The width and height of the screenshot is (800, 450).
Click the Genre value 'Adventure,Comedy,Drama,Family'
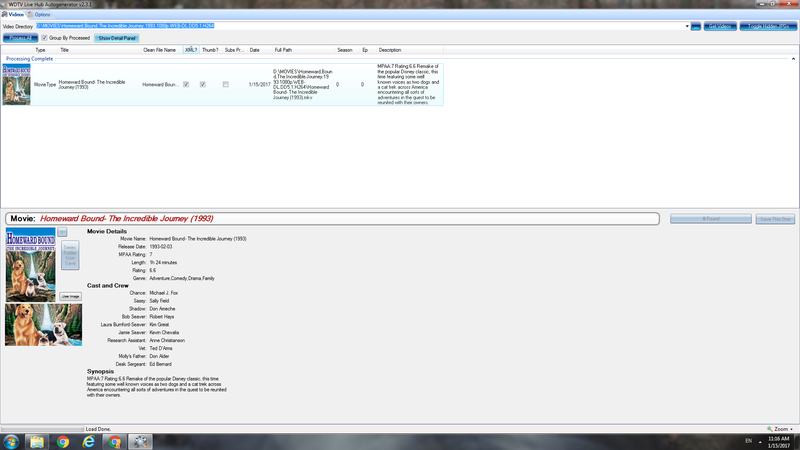click(182, 278)
